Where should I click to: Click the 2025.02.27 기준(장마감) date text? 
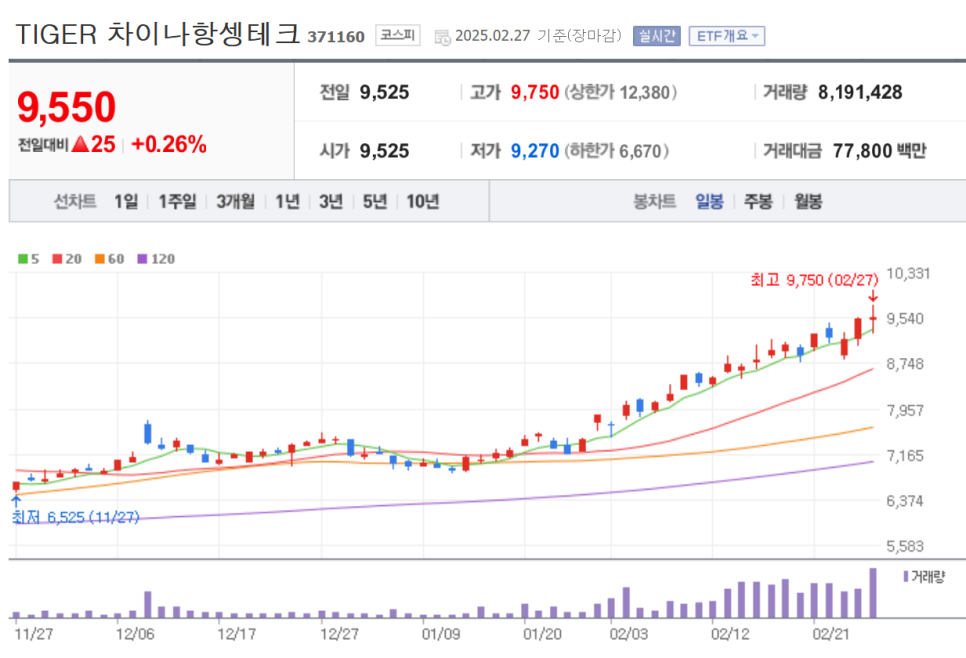tap(538, 36)
